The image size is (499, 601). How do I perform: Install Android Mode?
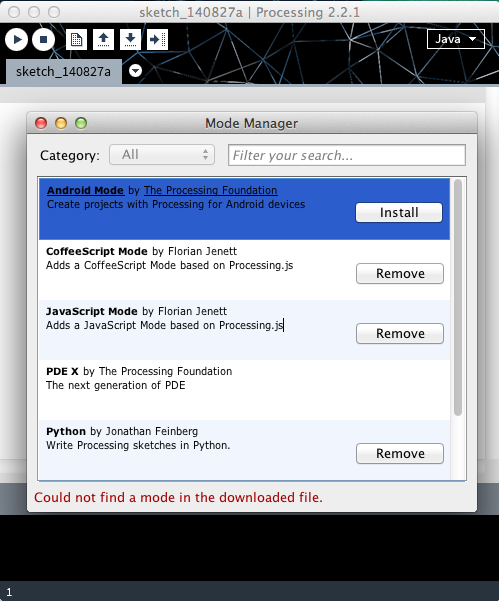point(399,212)
